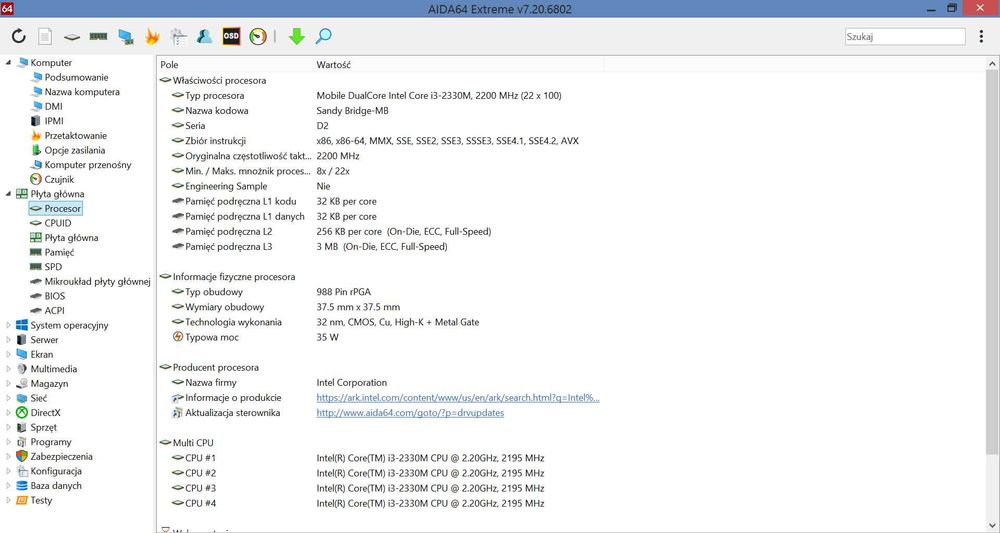Viewport: 1000px width, 533px height.
Task: Open the monitor diagnostics toolbar icon
Action: click(x=126, y=36)
